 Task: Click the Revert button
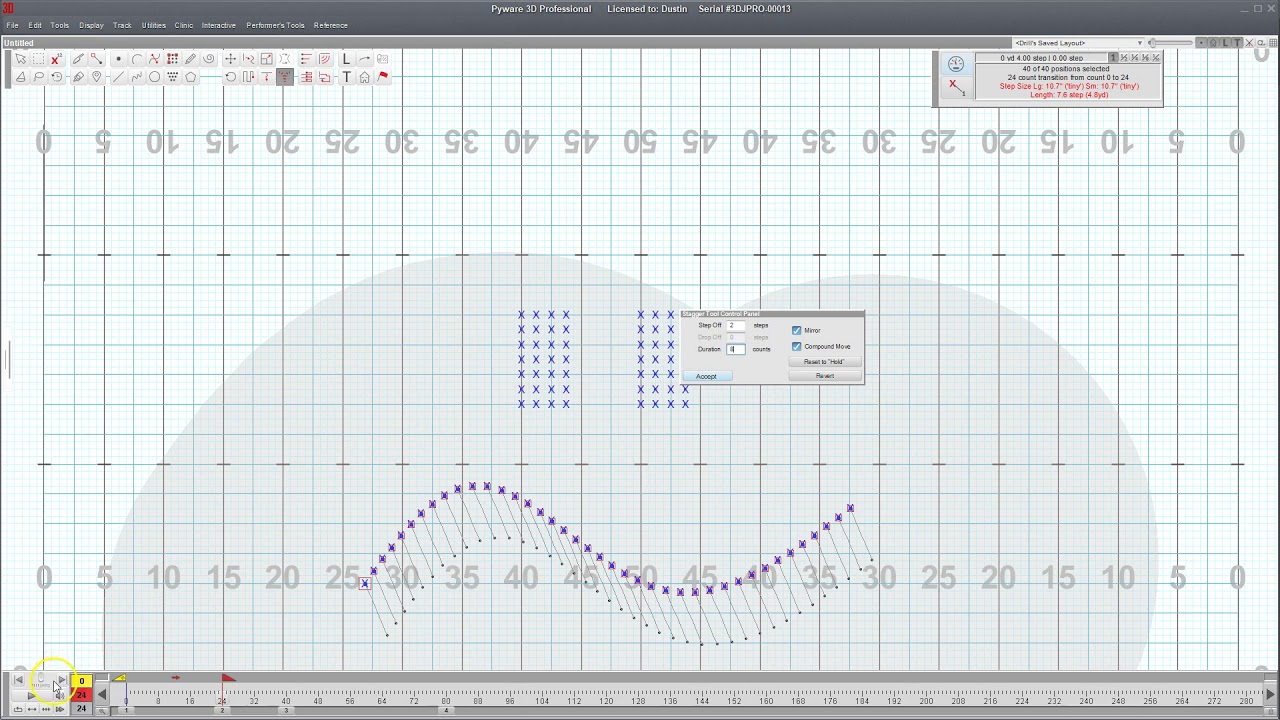824,376
